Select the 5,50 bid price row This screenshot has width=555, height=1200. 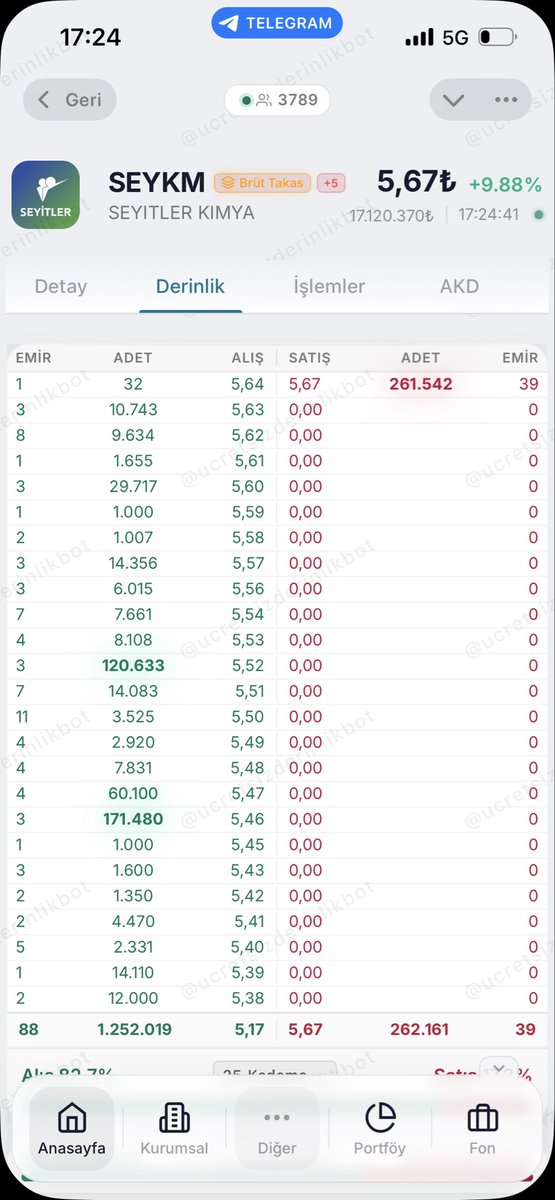click(277, 716)
